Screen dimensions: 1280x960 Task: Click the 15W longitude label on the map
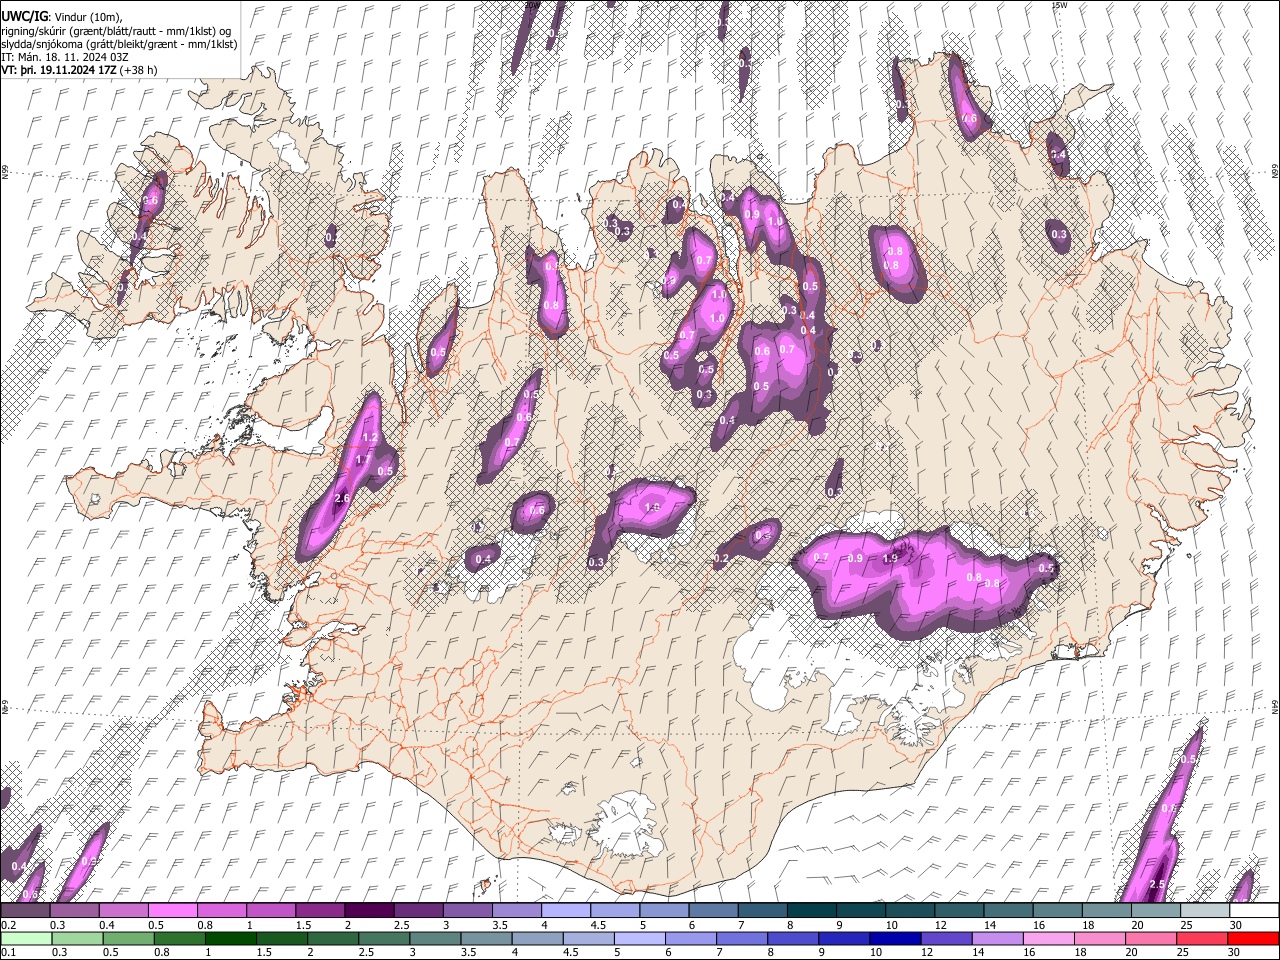coord(1059,5)
